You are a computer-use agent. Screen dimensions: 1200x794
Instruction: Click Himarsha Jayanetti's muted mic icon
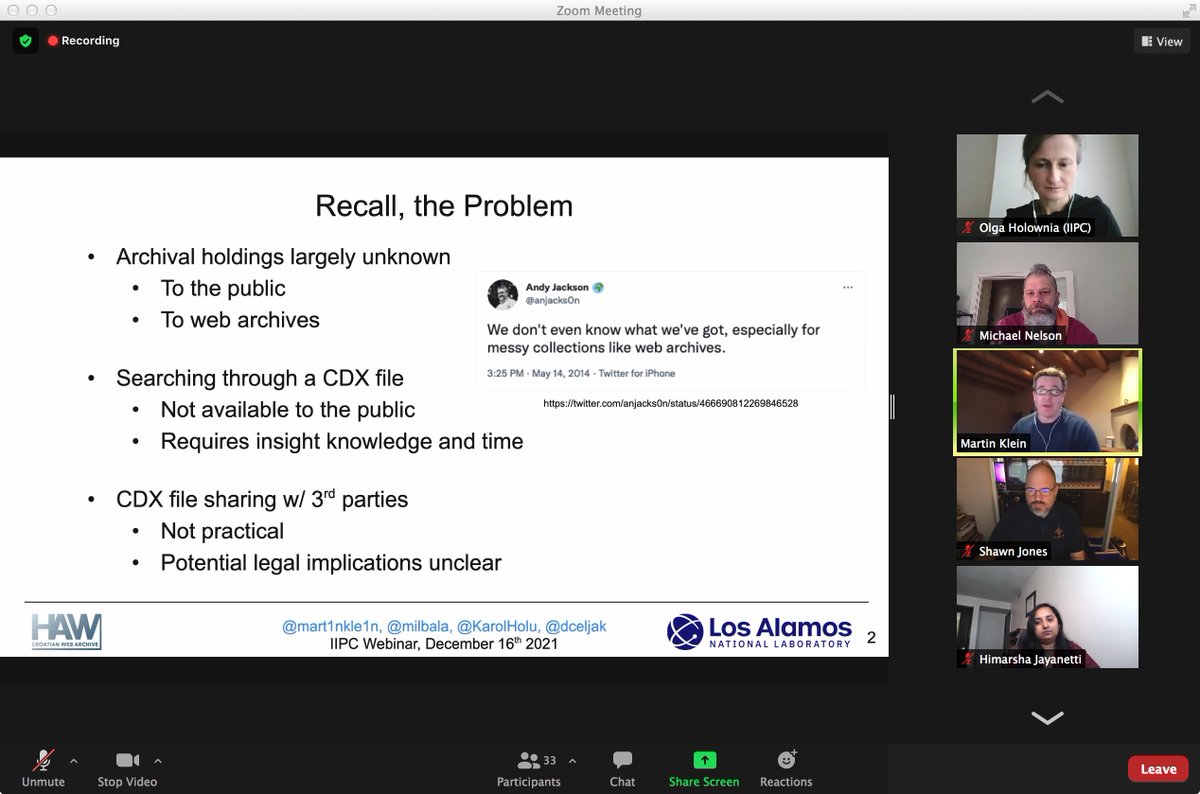[x=968, y=660]
